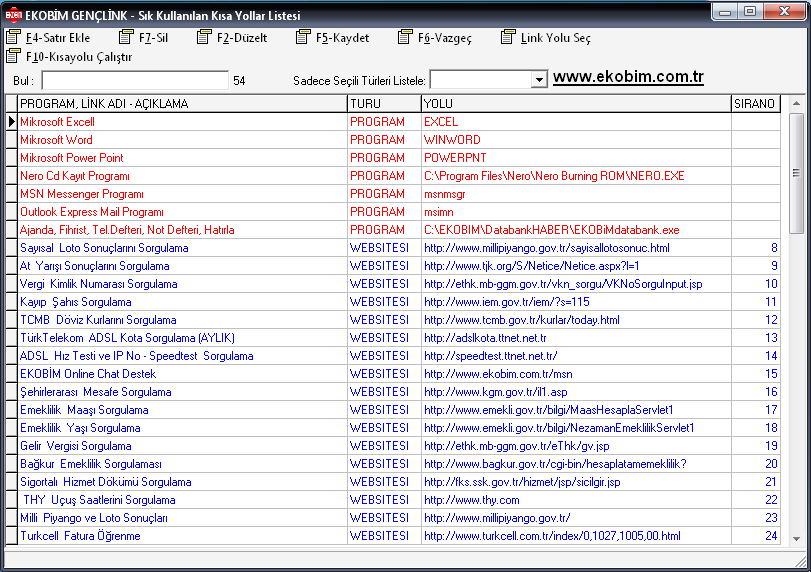Click the row selector of Mikrosoft Excell
811x572 pixels.
tap(11, 122)
